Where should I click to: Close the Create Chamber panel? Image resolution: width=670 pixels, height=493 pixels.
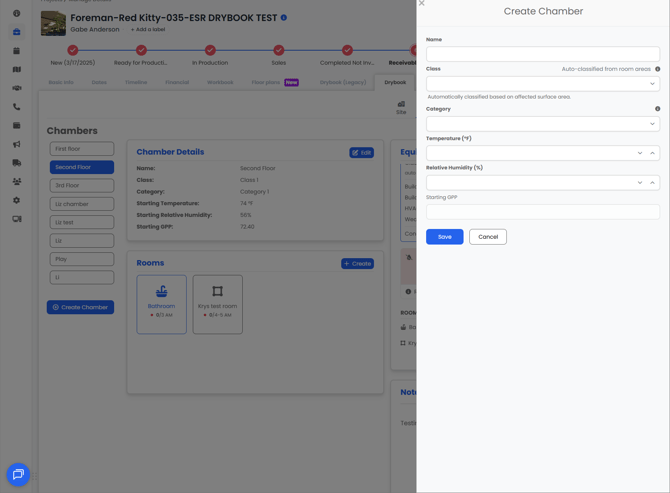[421, 3]
